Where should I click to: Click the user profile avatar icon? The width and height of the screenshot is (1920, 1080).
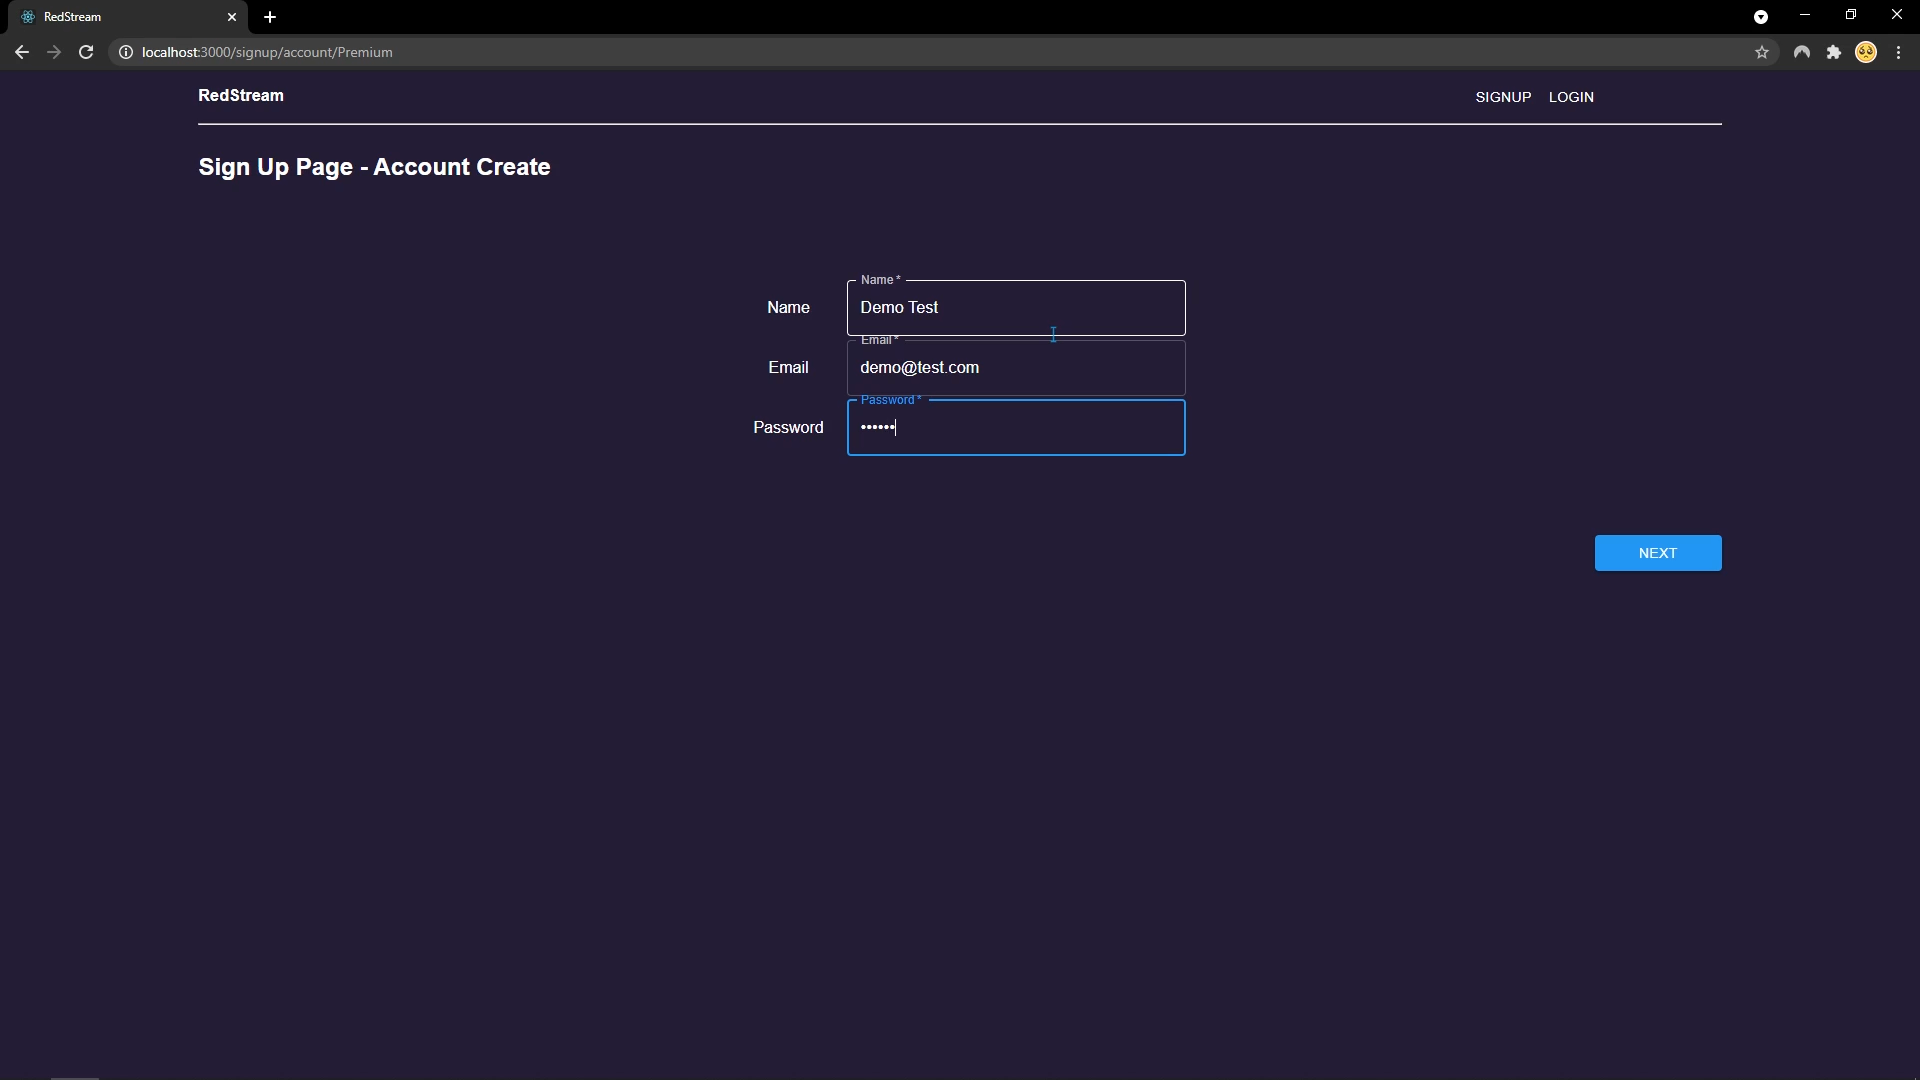click(x=1866, y=52)
